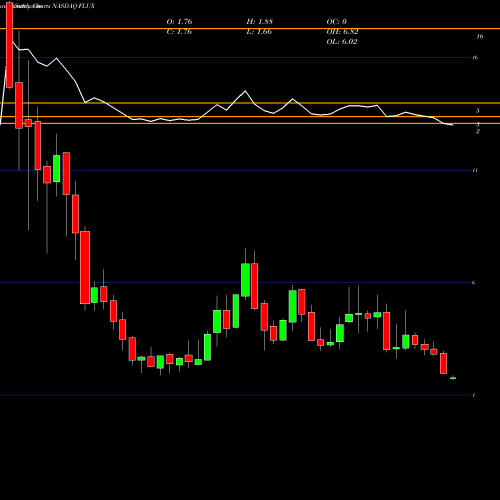Click the price axis label 11
This screenshot has height=500, width=500.
point(475,170)
